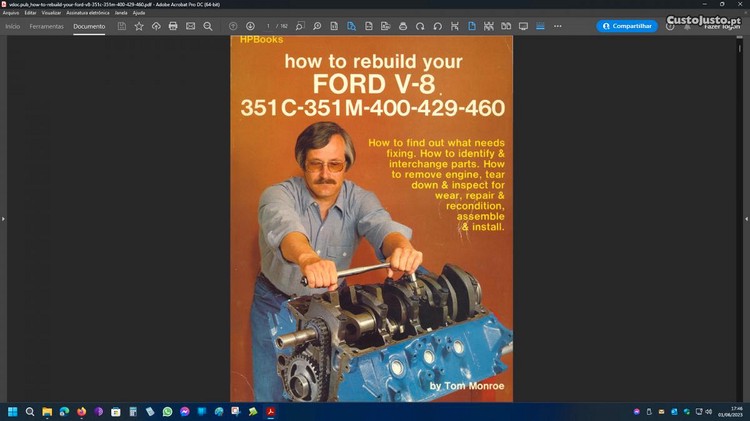750x421 pixels.
Task: Click the Compartilhar button
Action: pos(627,26)
